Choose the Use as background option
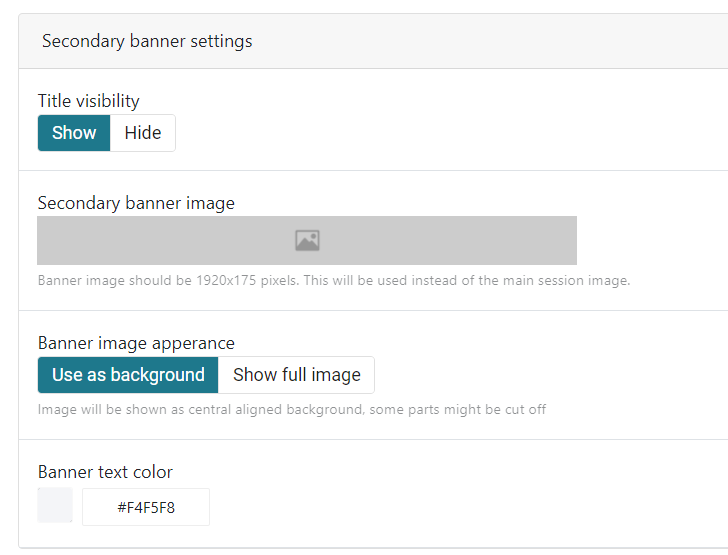 tap(128, 375)
